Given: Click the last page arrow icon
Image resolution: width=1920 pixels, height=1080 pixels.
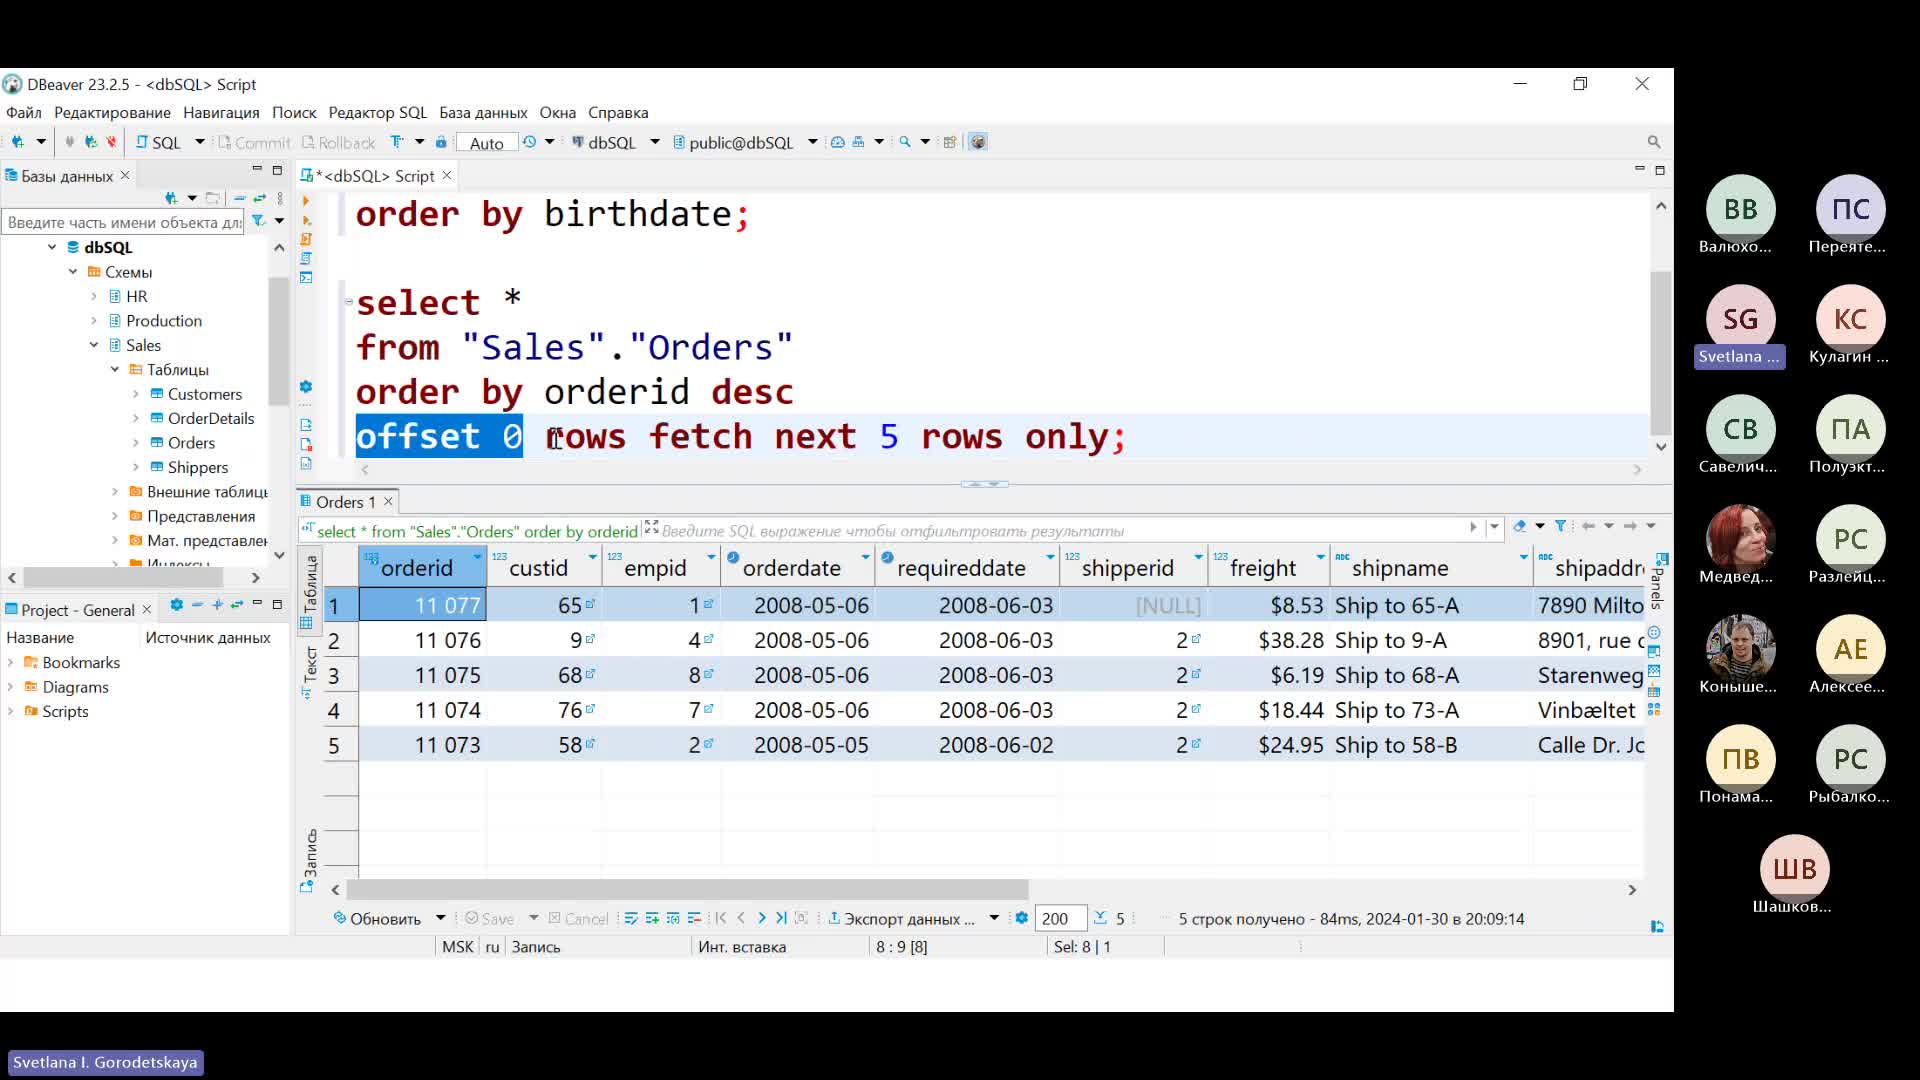Looking at the screenshot, I should 781,918.
